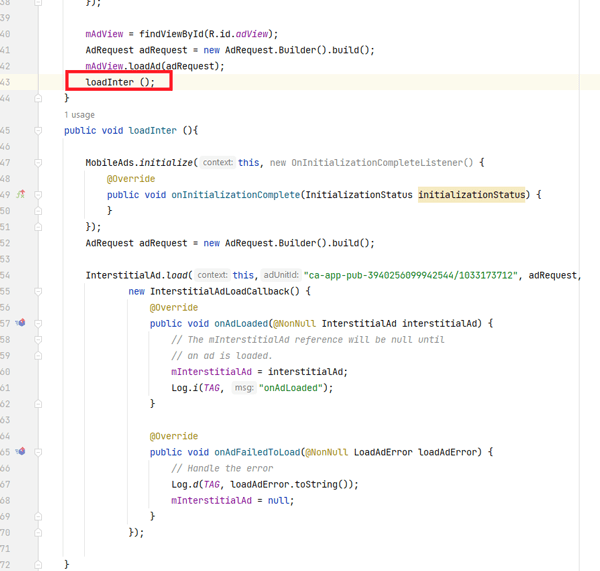Click mAdView in the findViewById assignment
This screenshot has height=571, width=600.
pos(104,34)
